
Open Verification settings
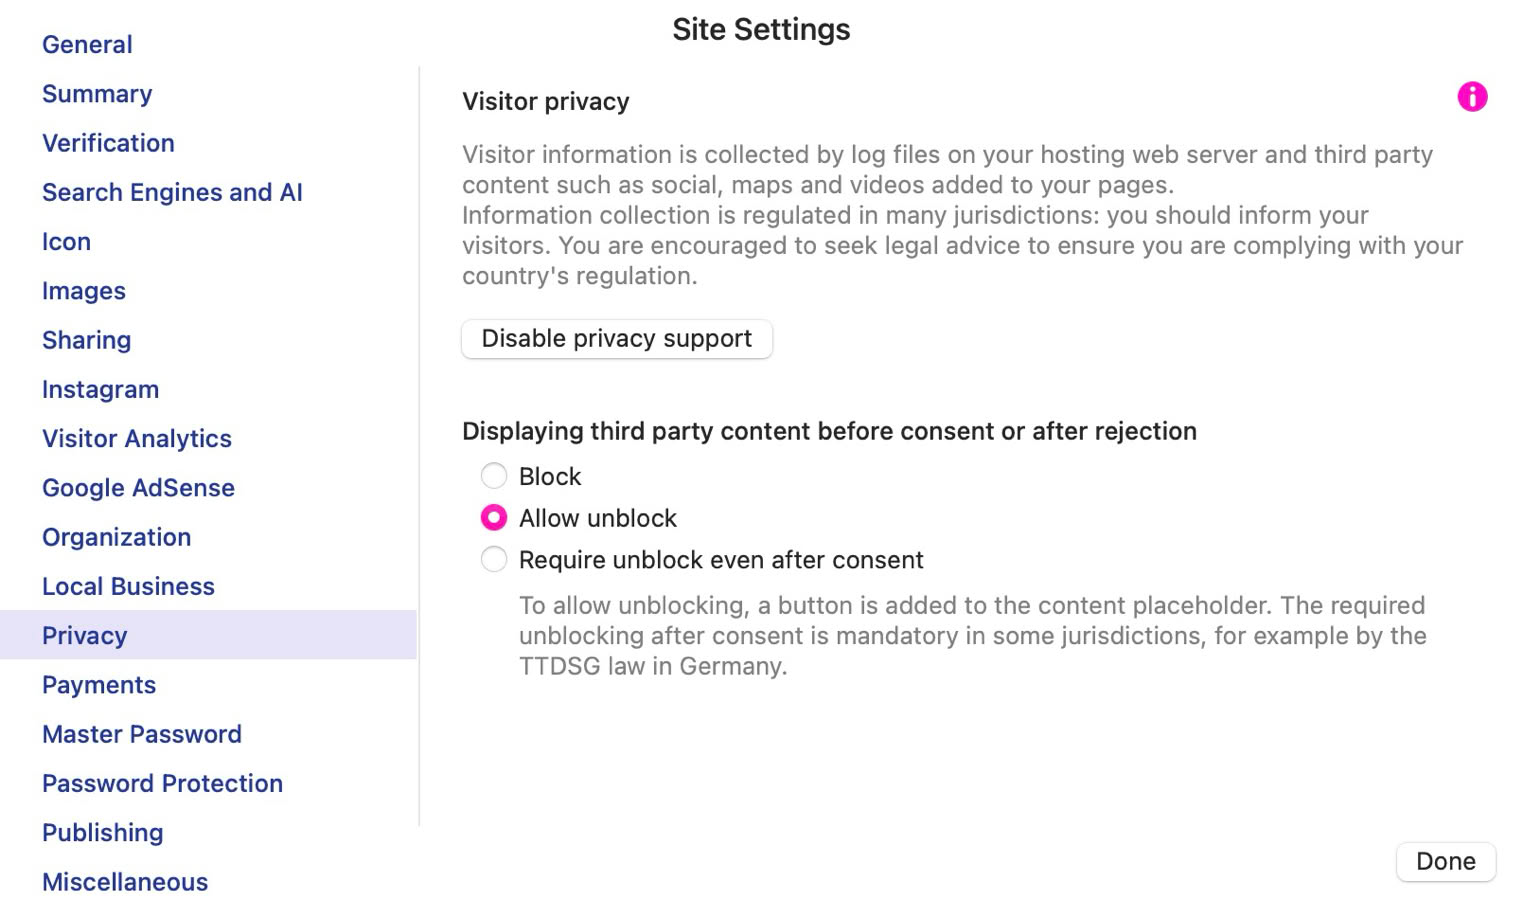pyautogui.click(x=108, y=143)
